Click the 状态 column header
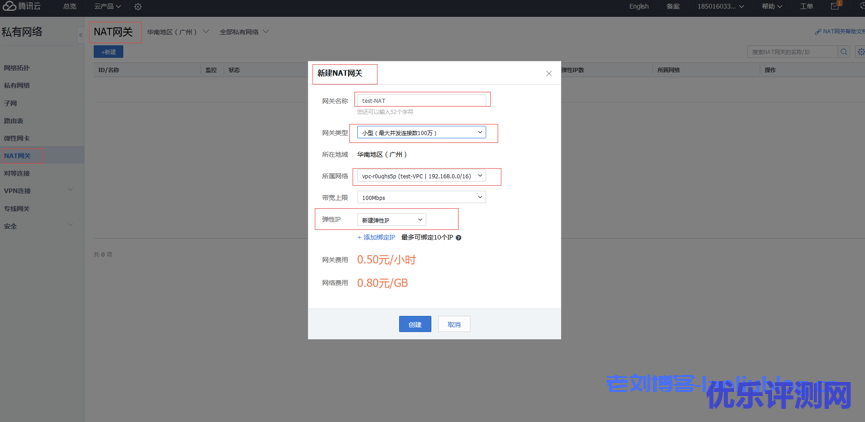Image resolution: width=865 pixels, height=422 pixels. (x=234, y=71)
